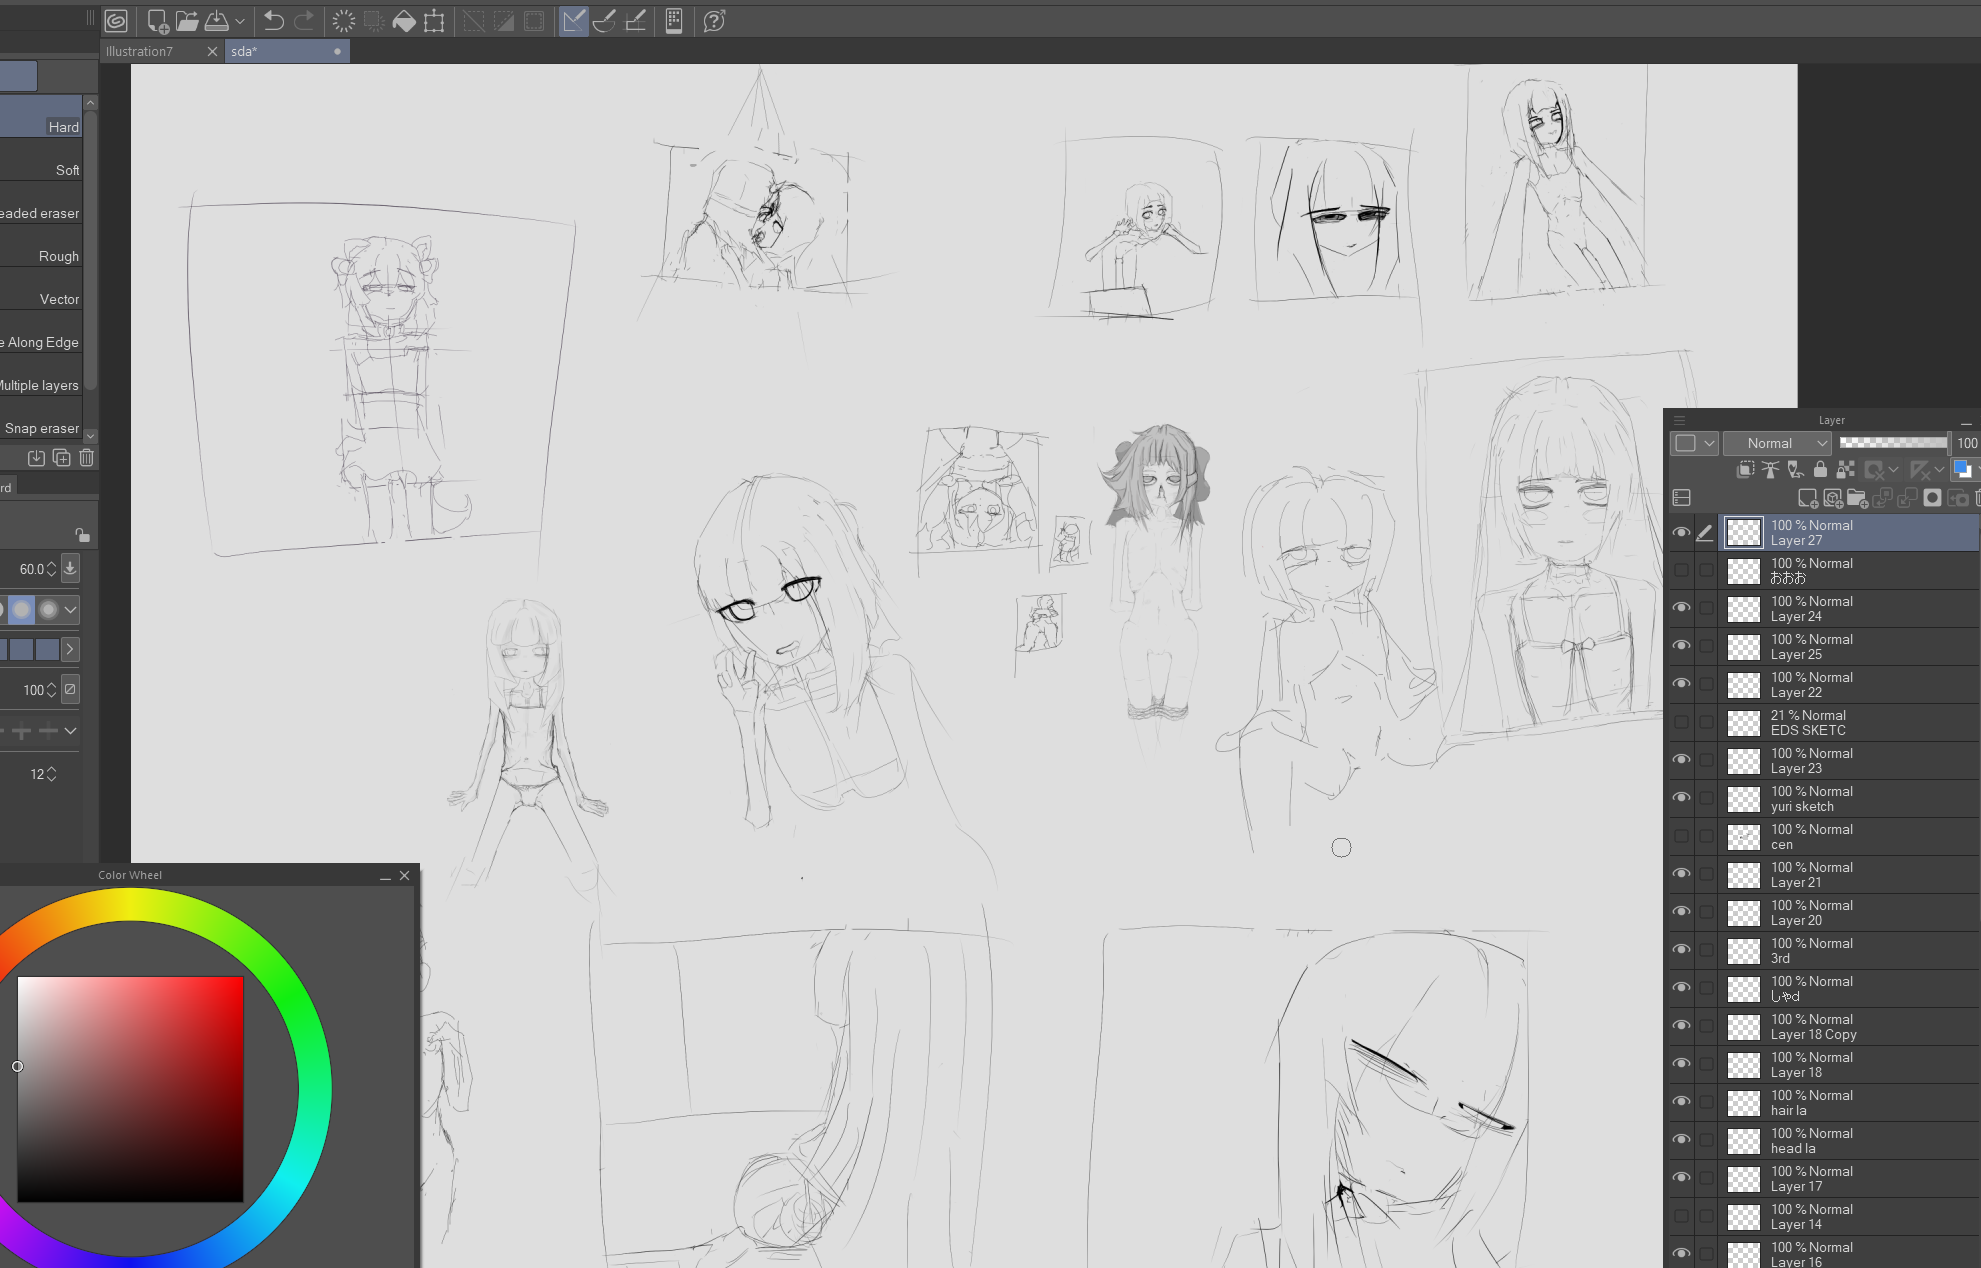Click the Undo arrow in toolbar

point(274,21)
